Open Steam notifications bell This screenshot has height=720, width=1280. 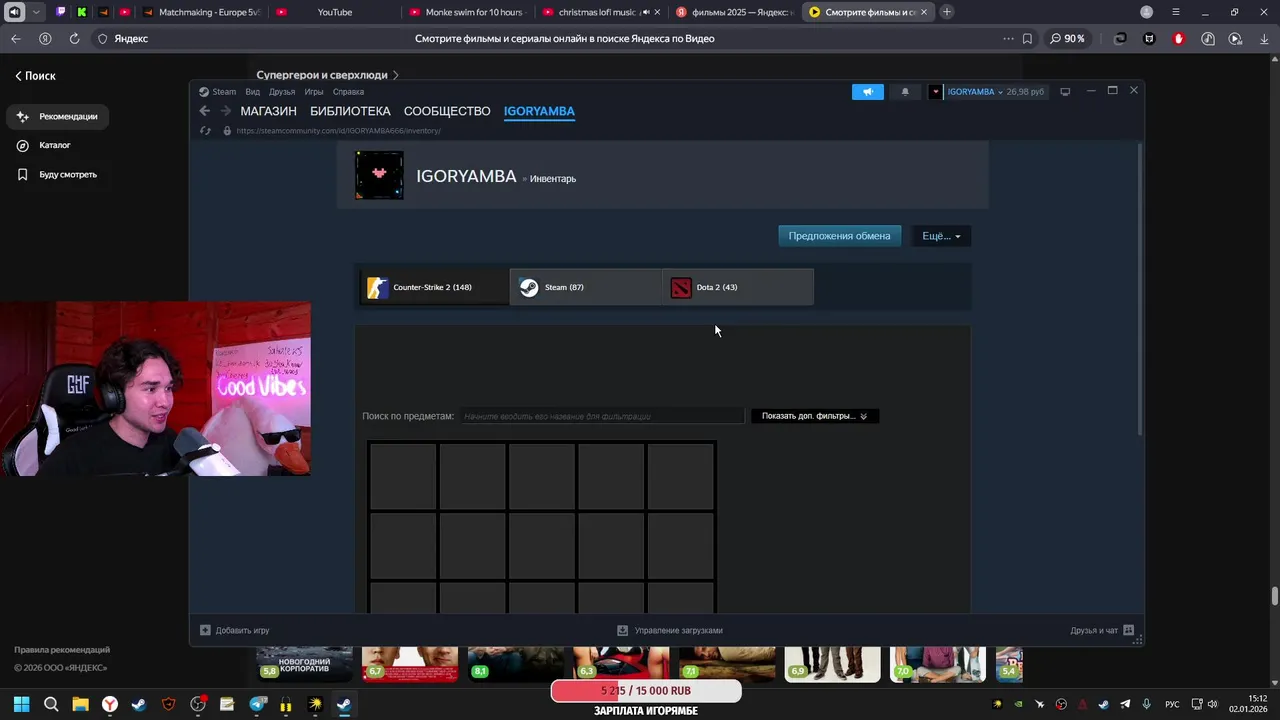(x=905, y=91)
